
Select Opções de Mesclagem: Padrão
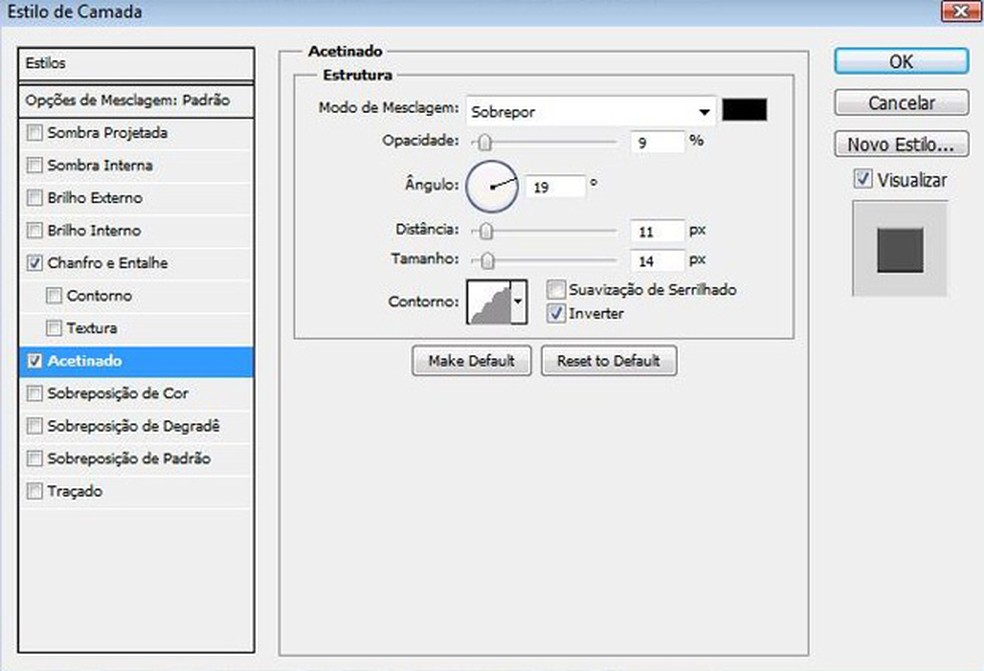[136, 100]
